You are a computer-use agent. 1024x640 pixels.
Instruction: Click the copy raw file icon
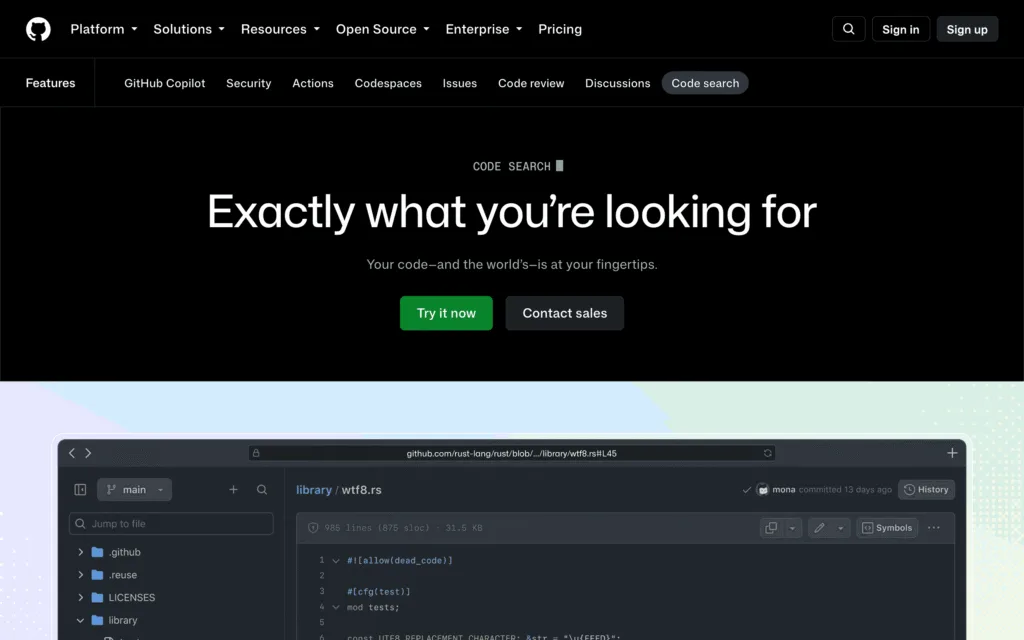click(771, 528)
